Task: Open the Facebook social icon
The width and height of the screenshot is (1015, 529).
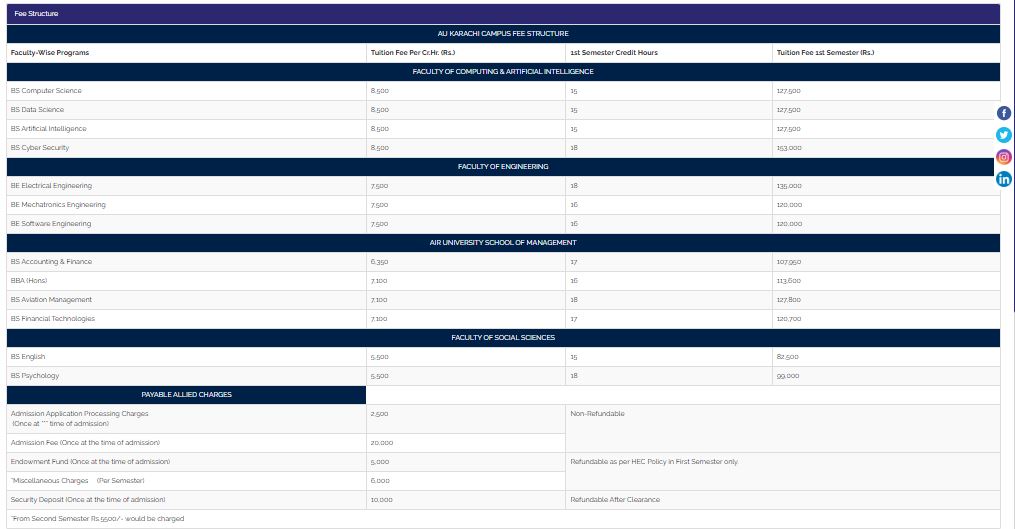Action: click(1003, 113)
